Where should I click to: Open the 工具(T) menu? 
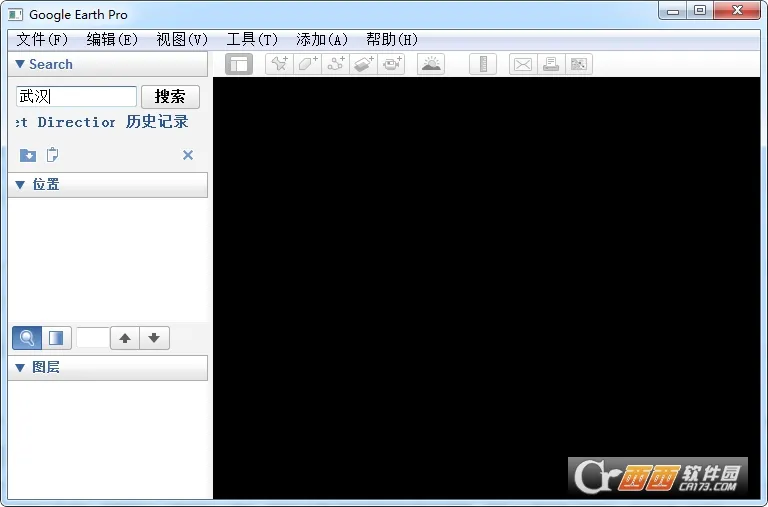click(x=252, y=40)
